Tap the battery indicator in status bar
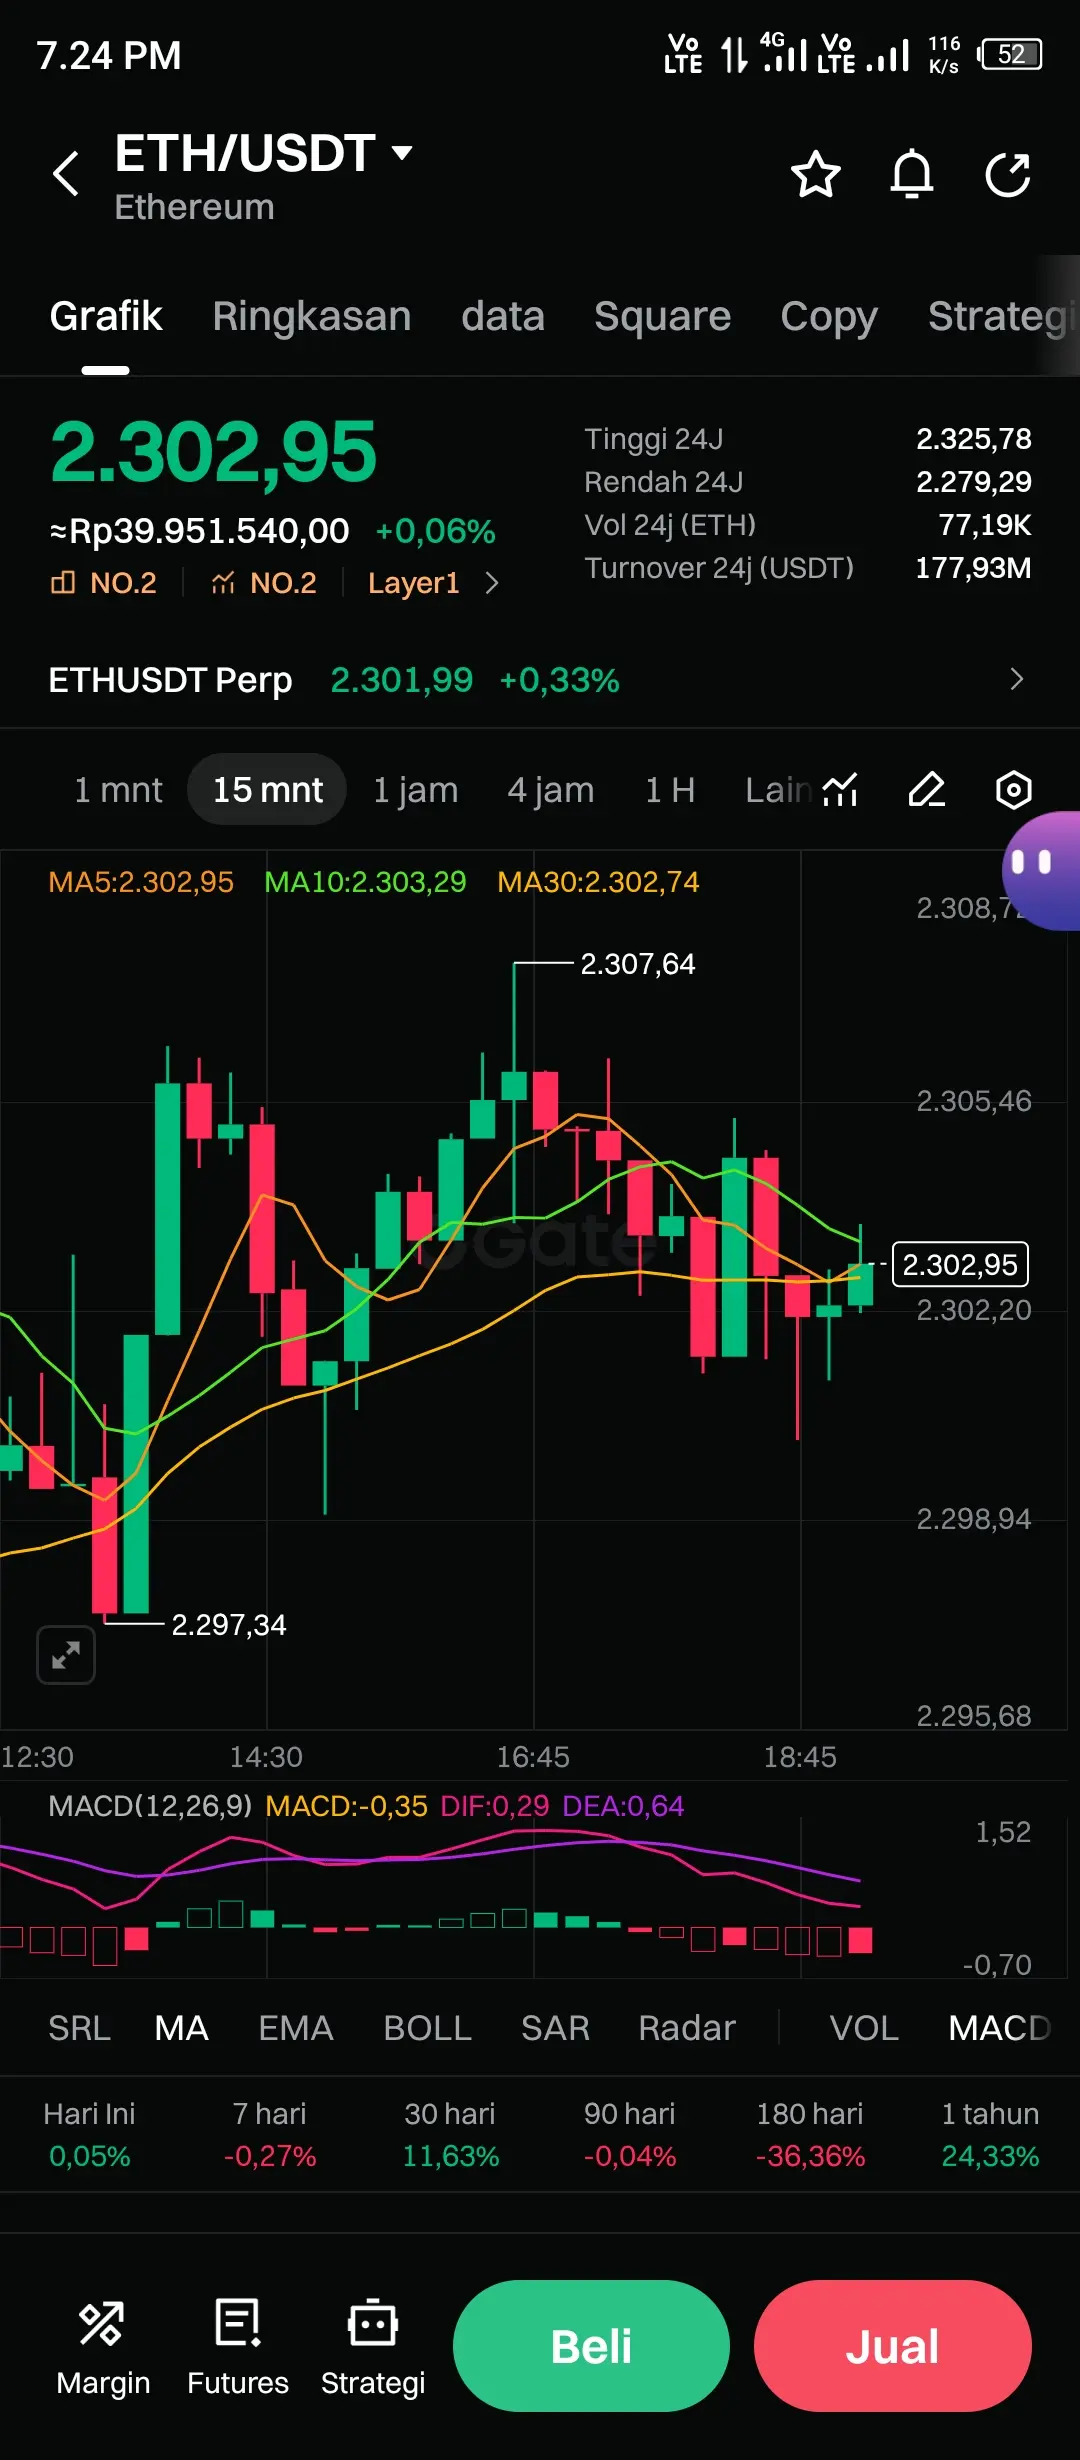 pos(1010,54)
